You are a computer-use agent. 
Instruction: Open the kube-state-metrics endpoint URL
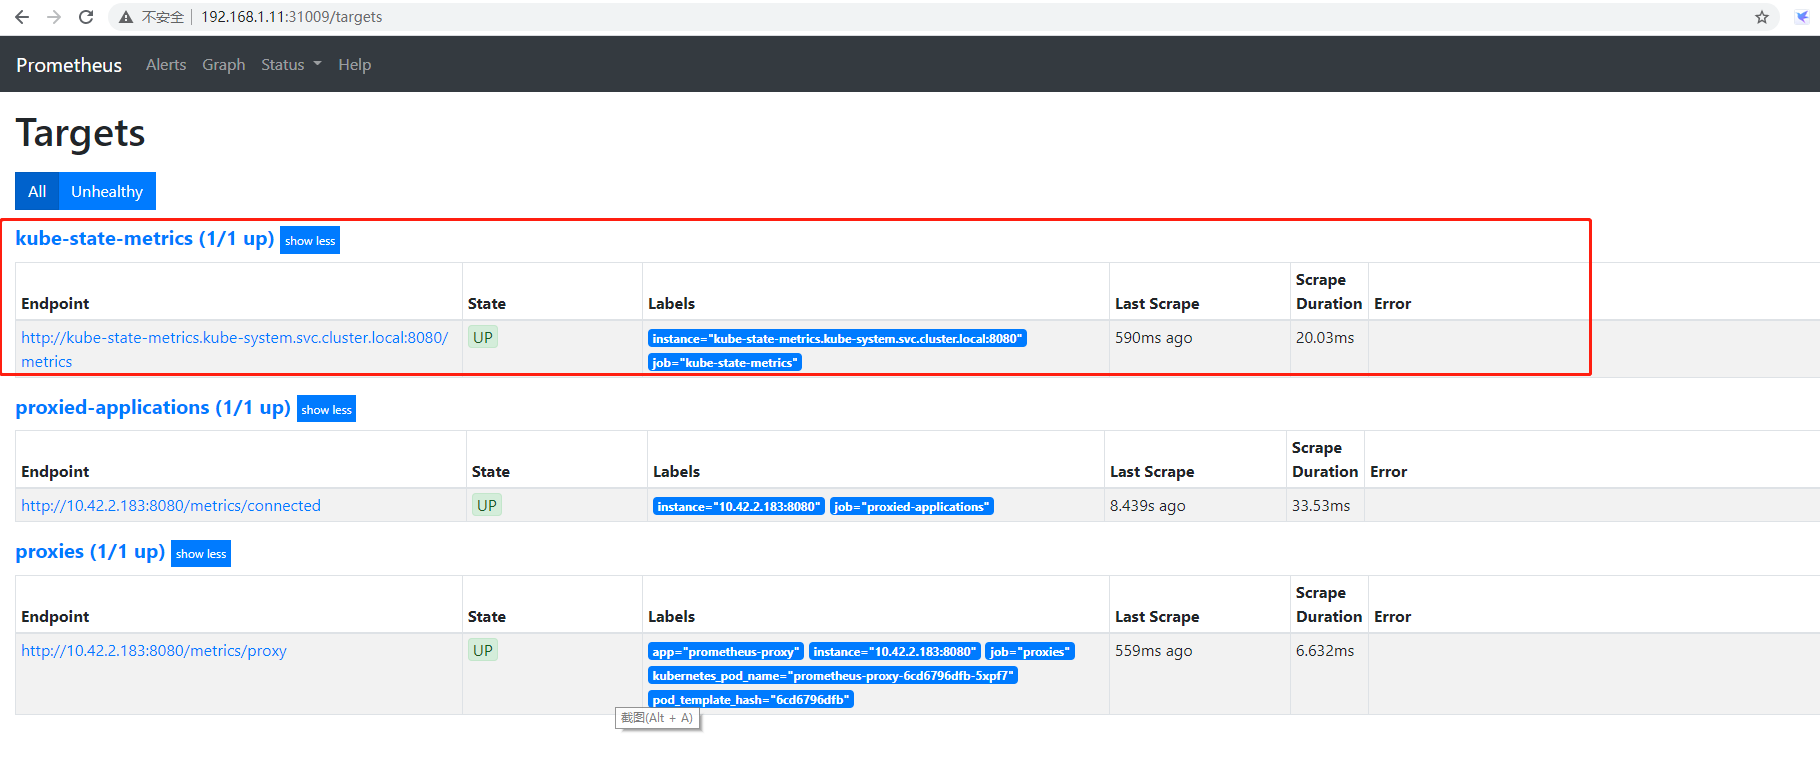pos(235,349)
